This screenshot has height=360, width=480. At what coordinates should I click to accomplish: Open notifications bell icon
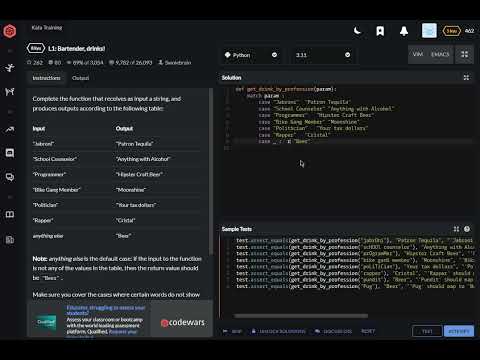(x=404, y=31)
